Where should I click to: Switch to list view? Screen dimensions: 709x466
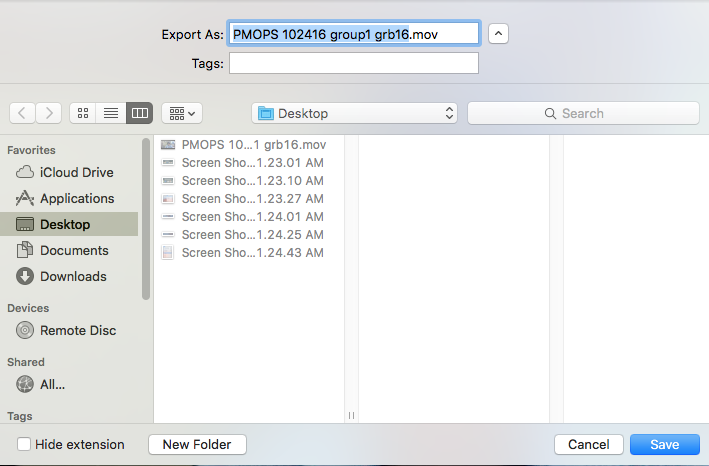(x=111, y=113)
